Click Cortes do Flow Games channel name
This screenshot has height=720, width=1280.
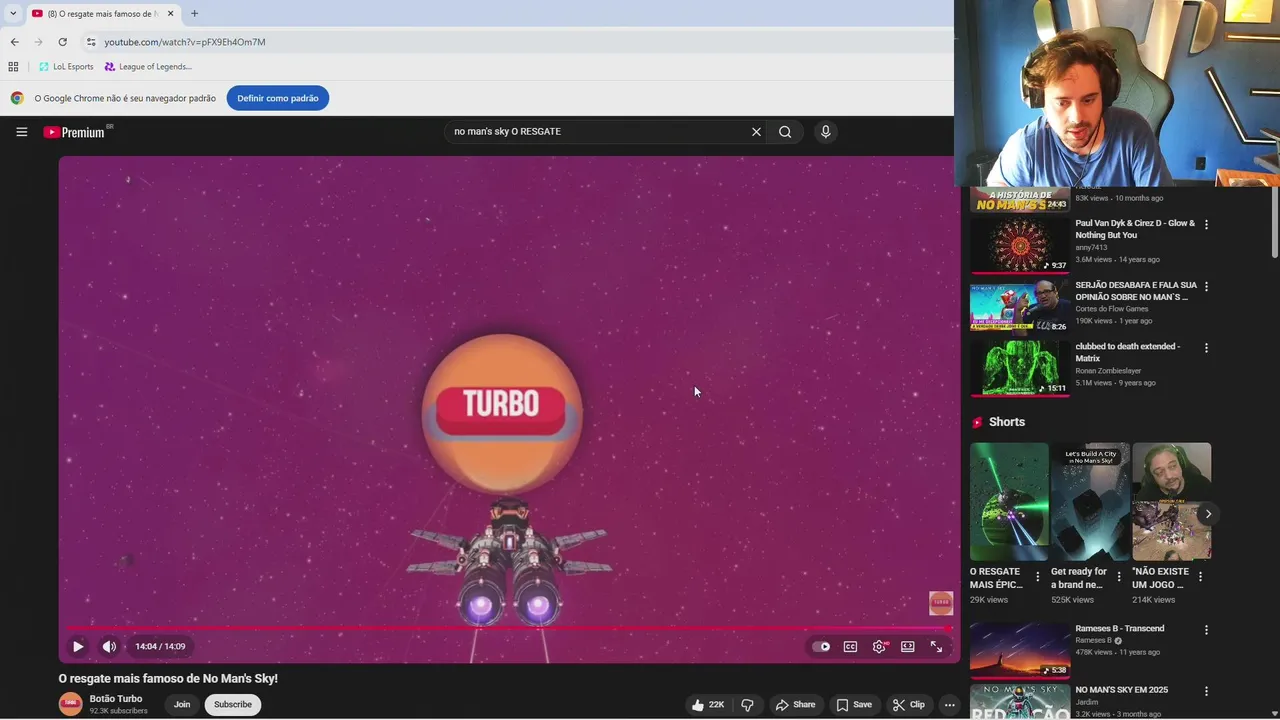pyautogui.click(x=1112, y=309)
